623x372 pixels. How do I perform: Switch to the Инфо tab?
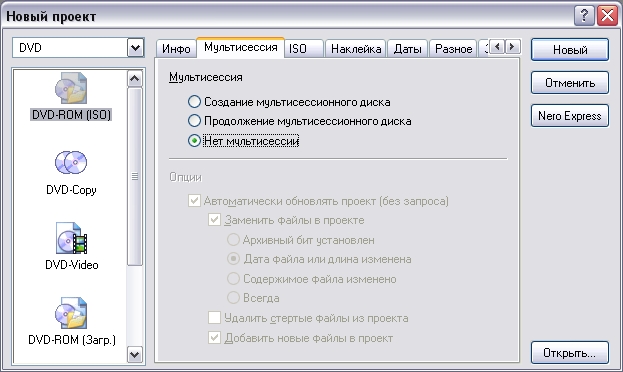click(176, 49)
